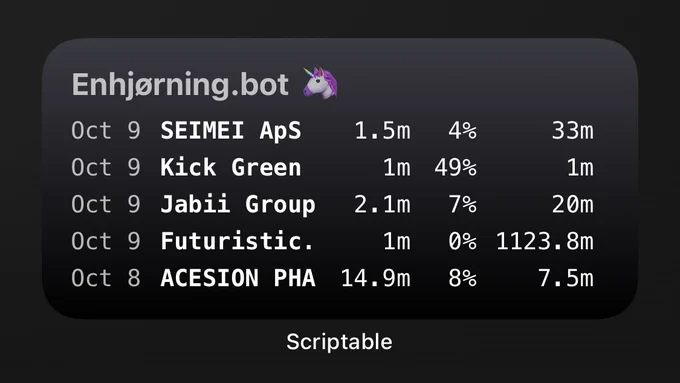
Task: Click the 14.9m amount for ACESION PHA
Action: coord(376,278)
